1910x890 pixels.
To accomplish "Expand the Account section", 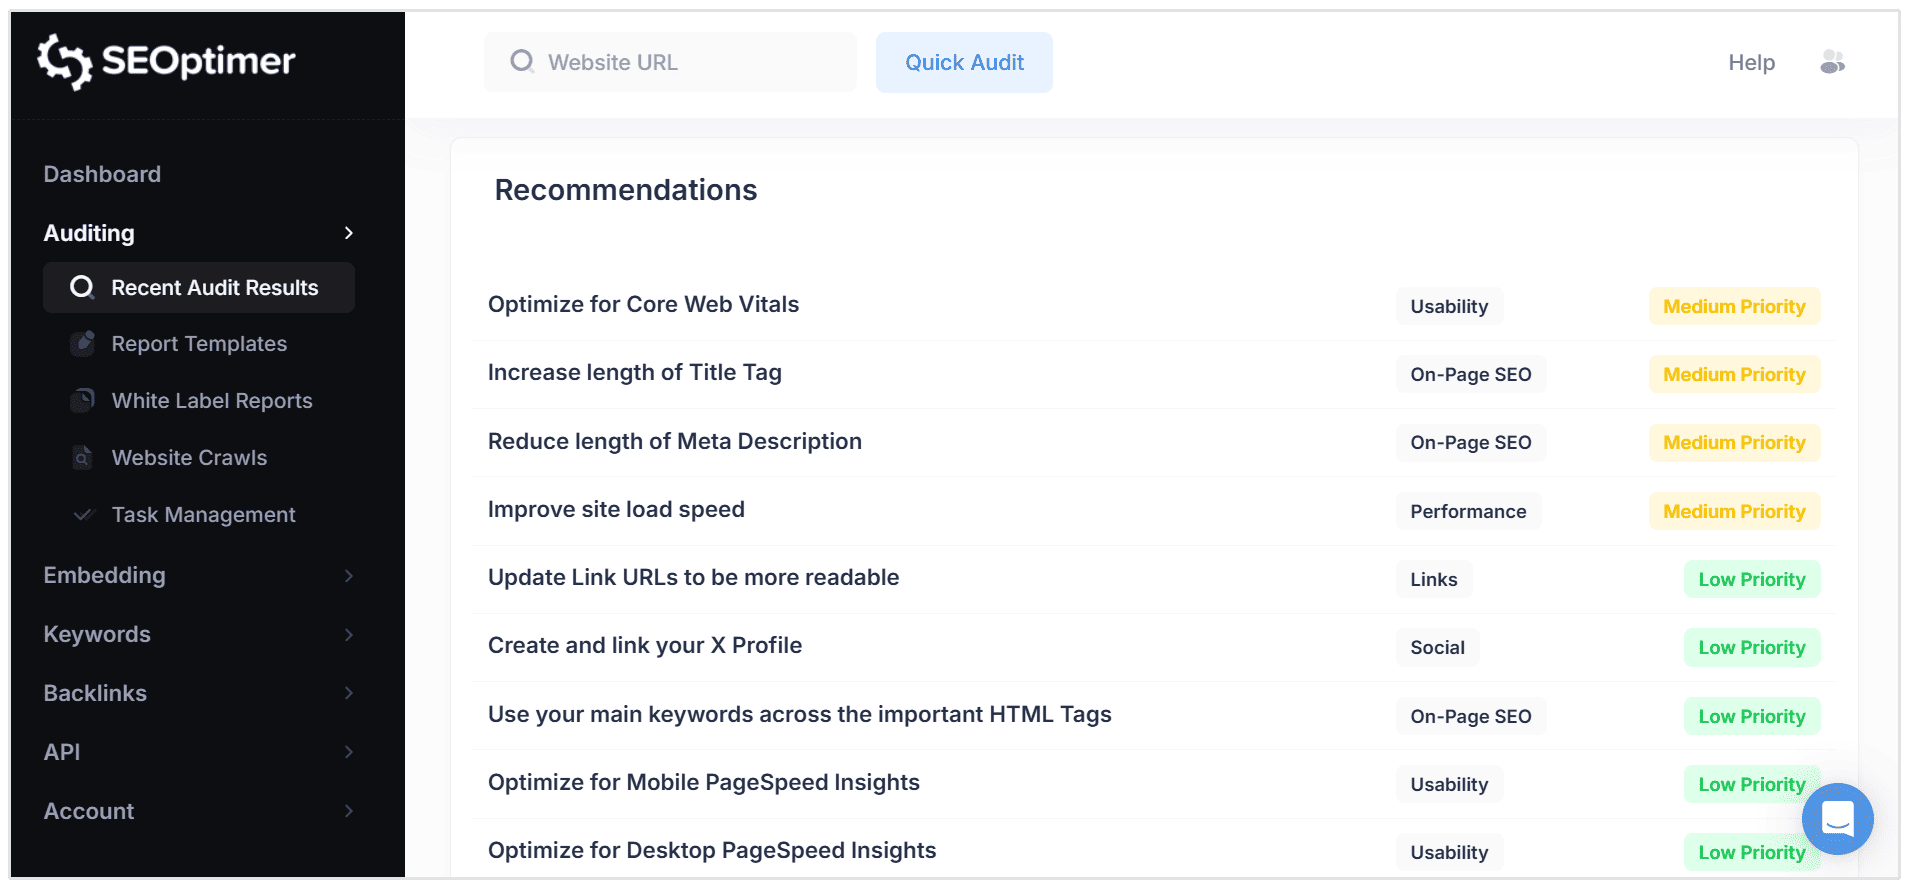I will pyautogui.click(x=348, y=811).
